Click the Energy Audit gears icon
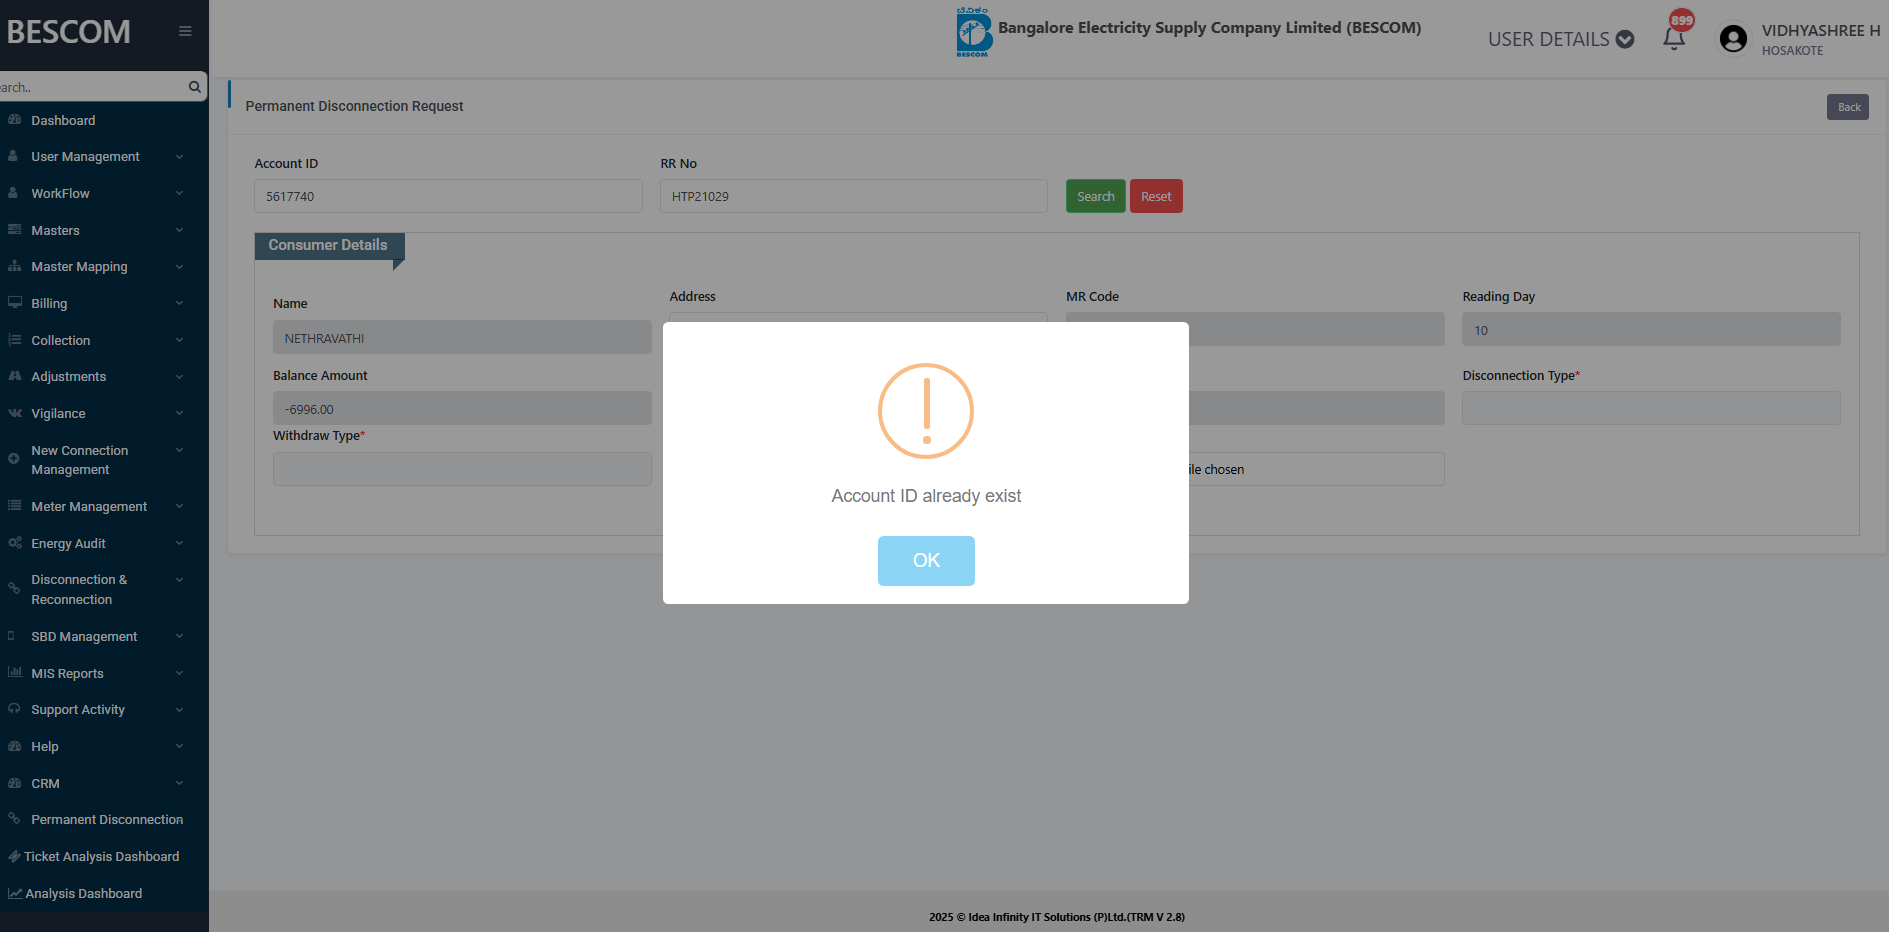 click(14, 543)
